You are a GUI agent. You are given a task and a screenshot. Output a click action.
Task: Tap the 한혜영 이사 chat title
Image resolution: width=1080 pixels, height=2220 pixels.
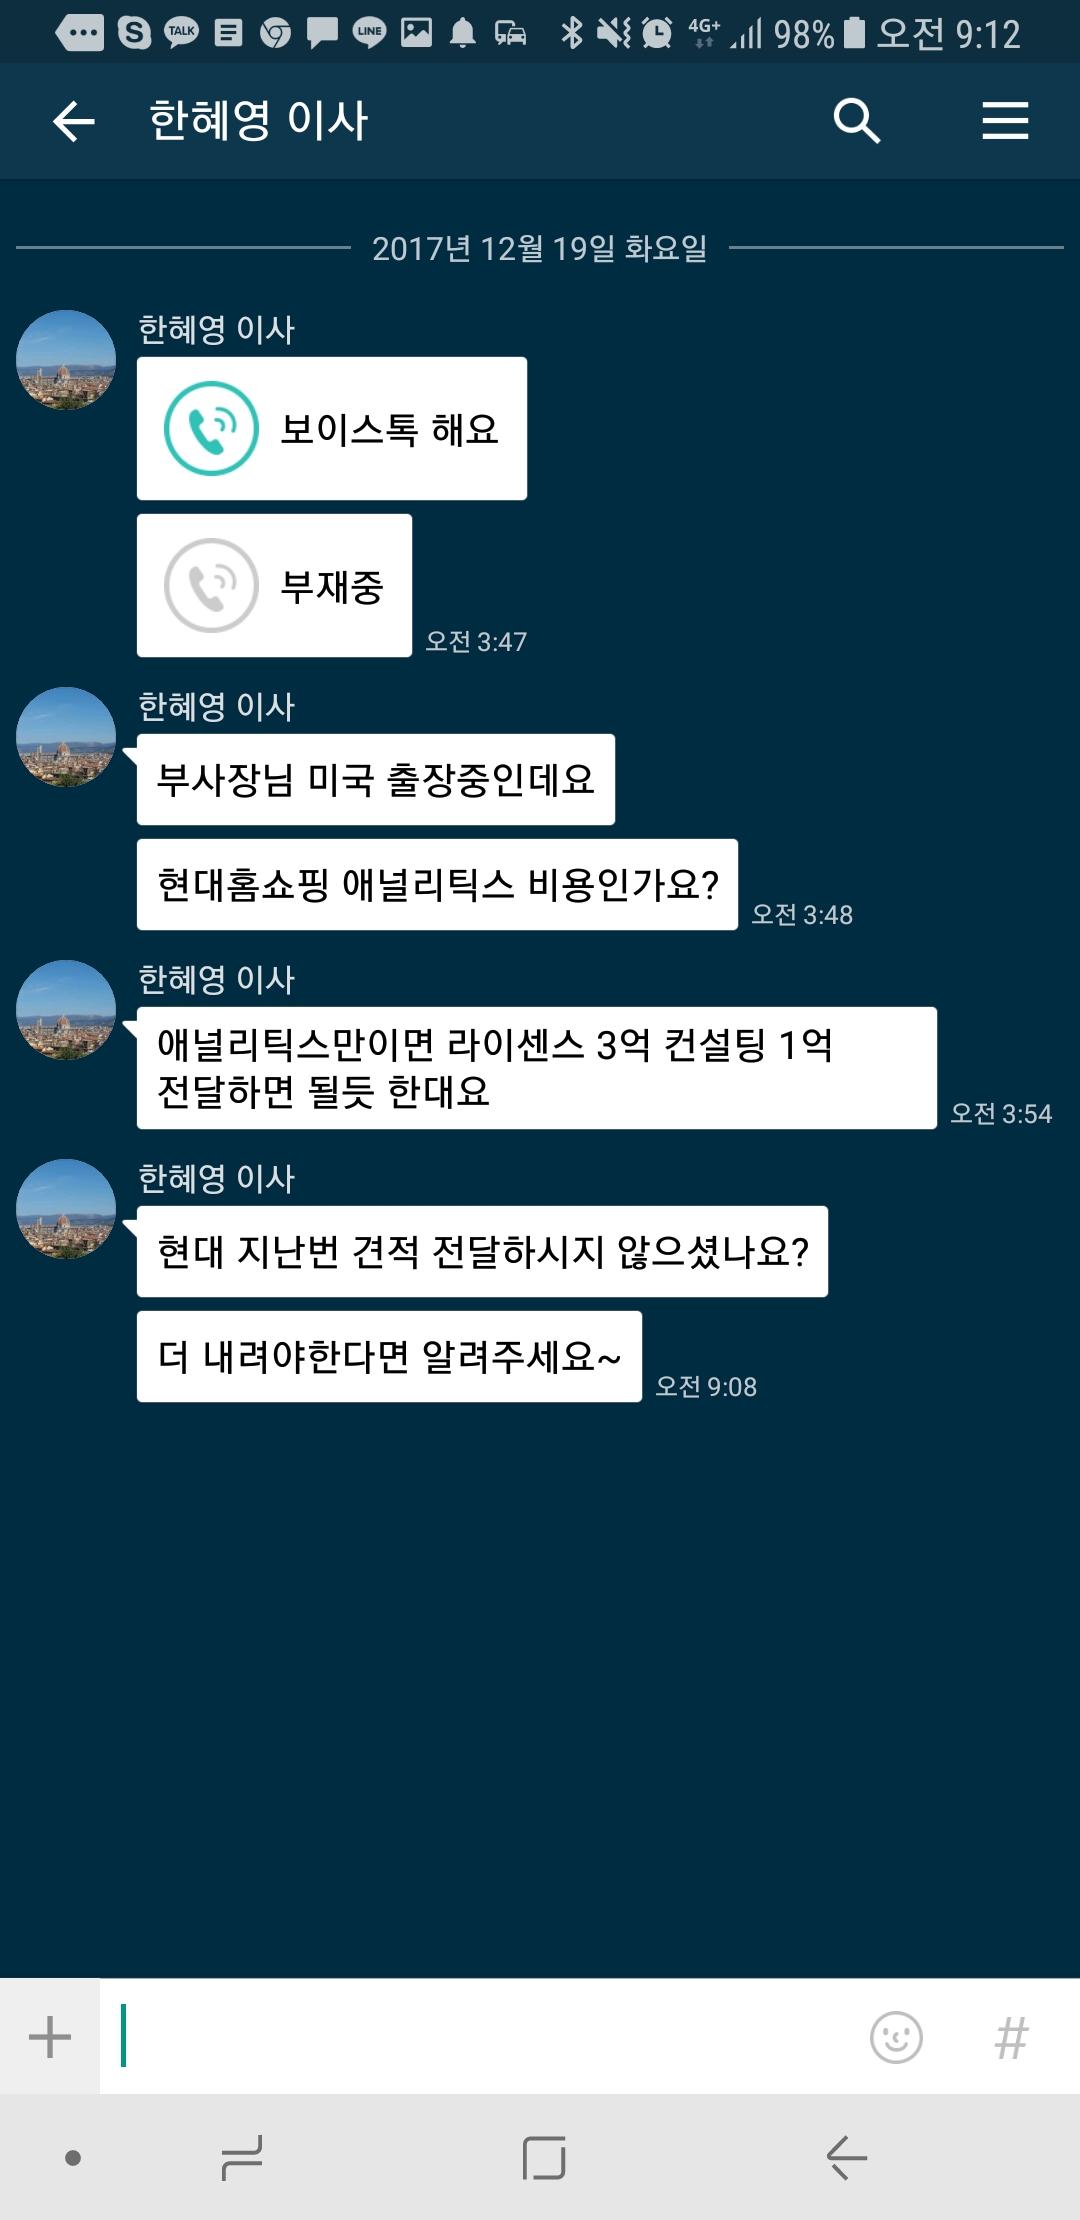point(259,122)
